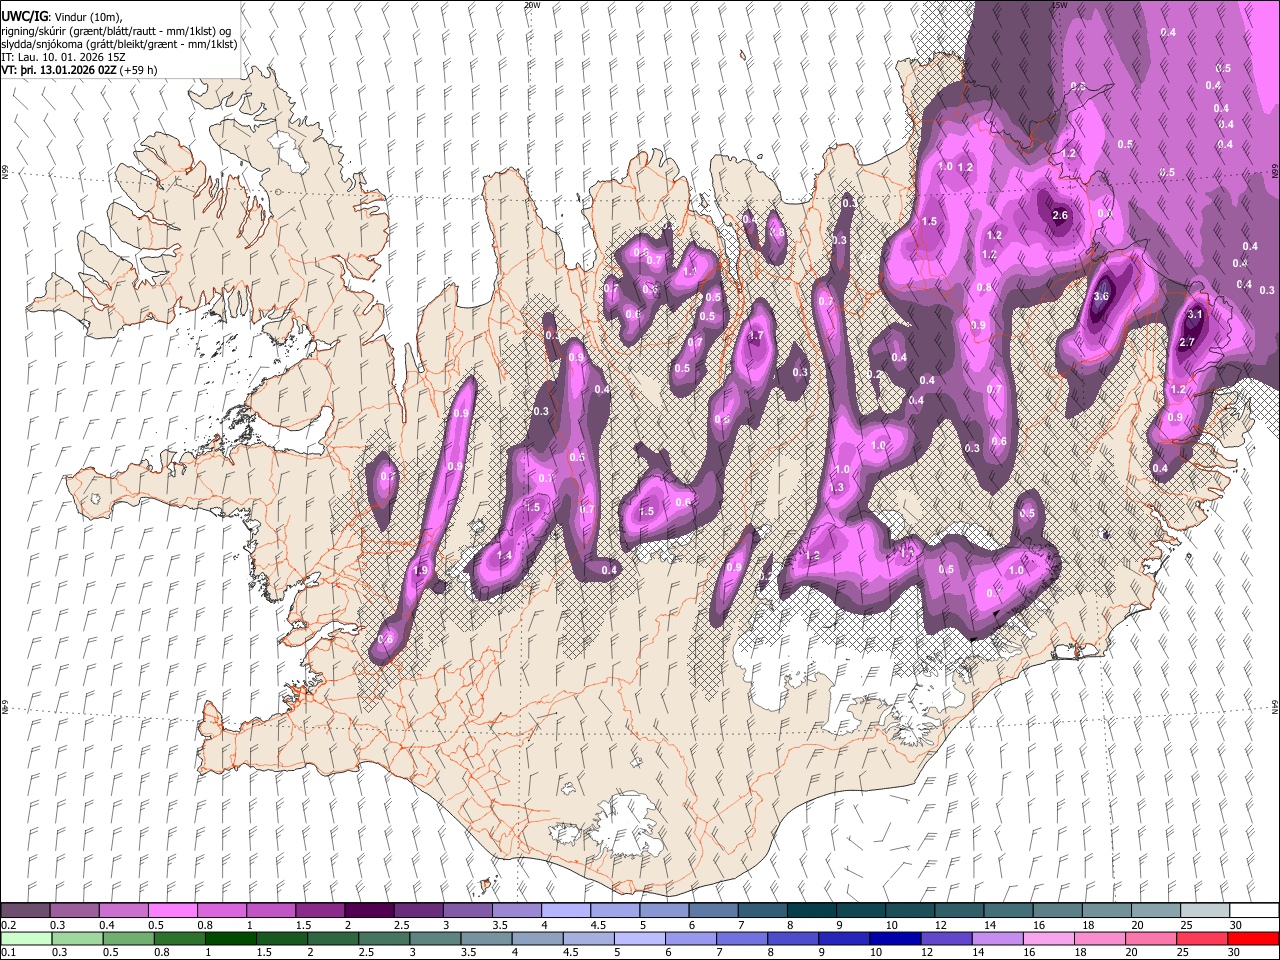Click the '(+59 h)' forecast offset text
The height and width of the screenshot is (960, 1280).
coord(138,71)
